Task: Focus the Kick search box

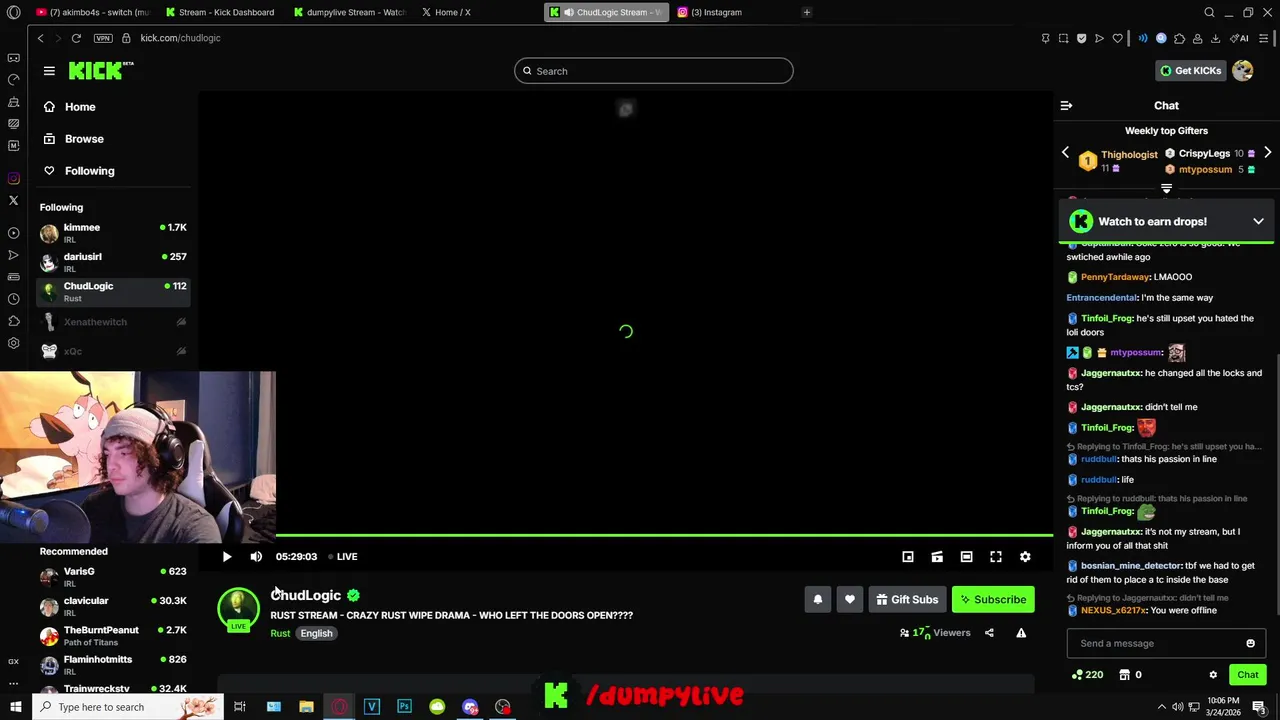Action: click(x=654, y=71)
